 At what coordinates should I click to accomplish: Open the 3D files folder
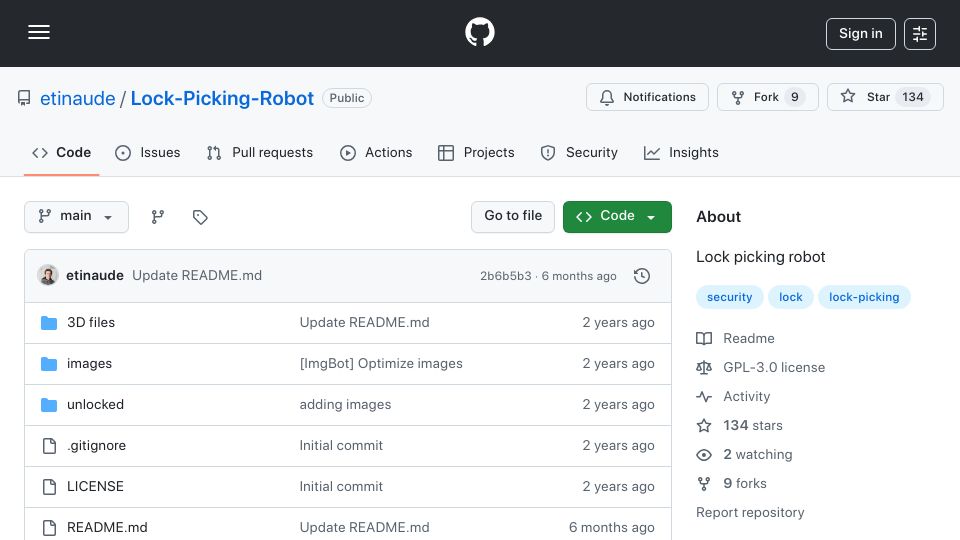tap(91, 323)
